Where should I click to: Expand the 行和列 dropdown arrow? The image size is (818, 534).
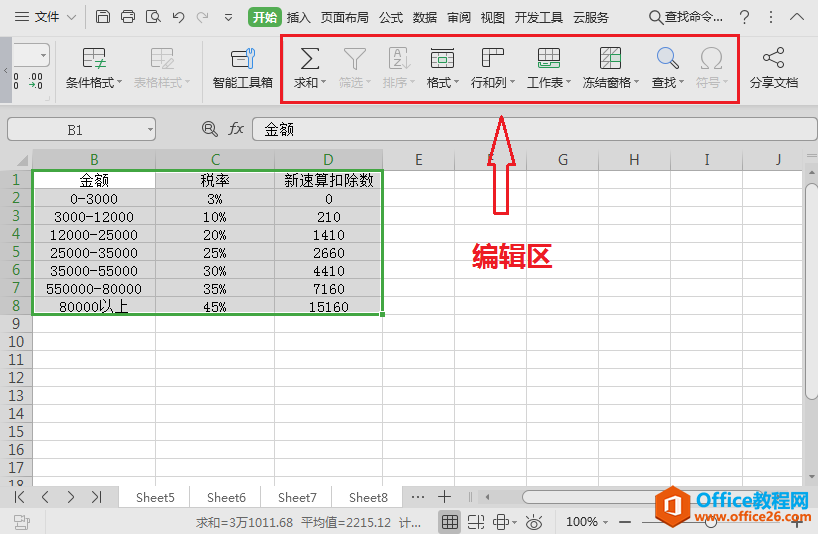tap(512, 82)
